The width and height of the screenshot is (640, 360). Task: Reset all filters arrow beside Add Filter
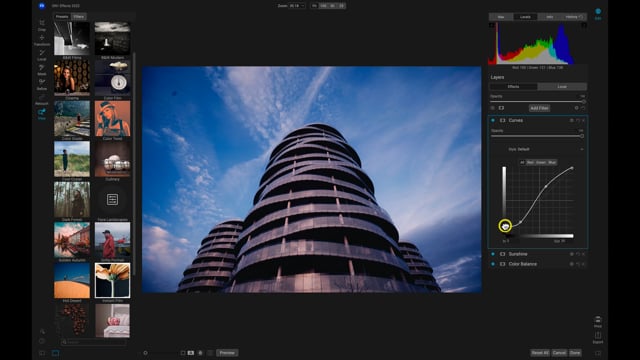583,108
